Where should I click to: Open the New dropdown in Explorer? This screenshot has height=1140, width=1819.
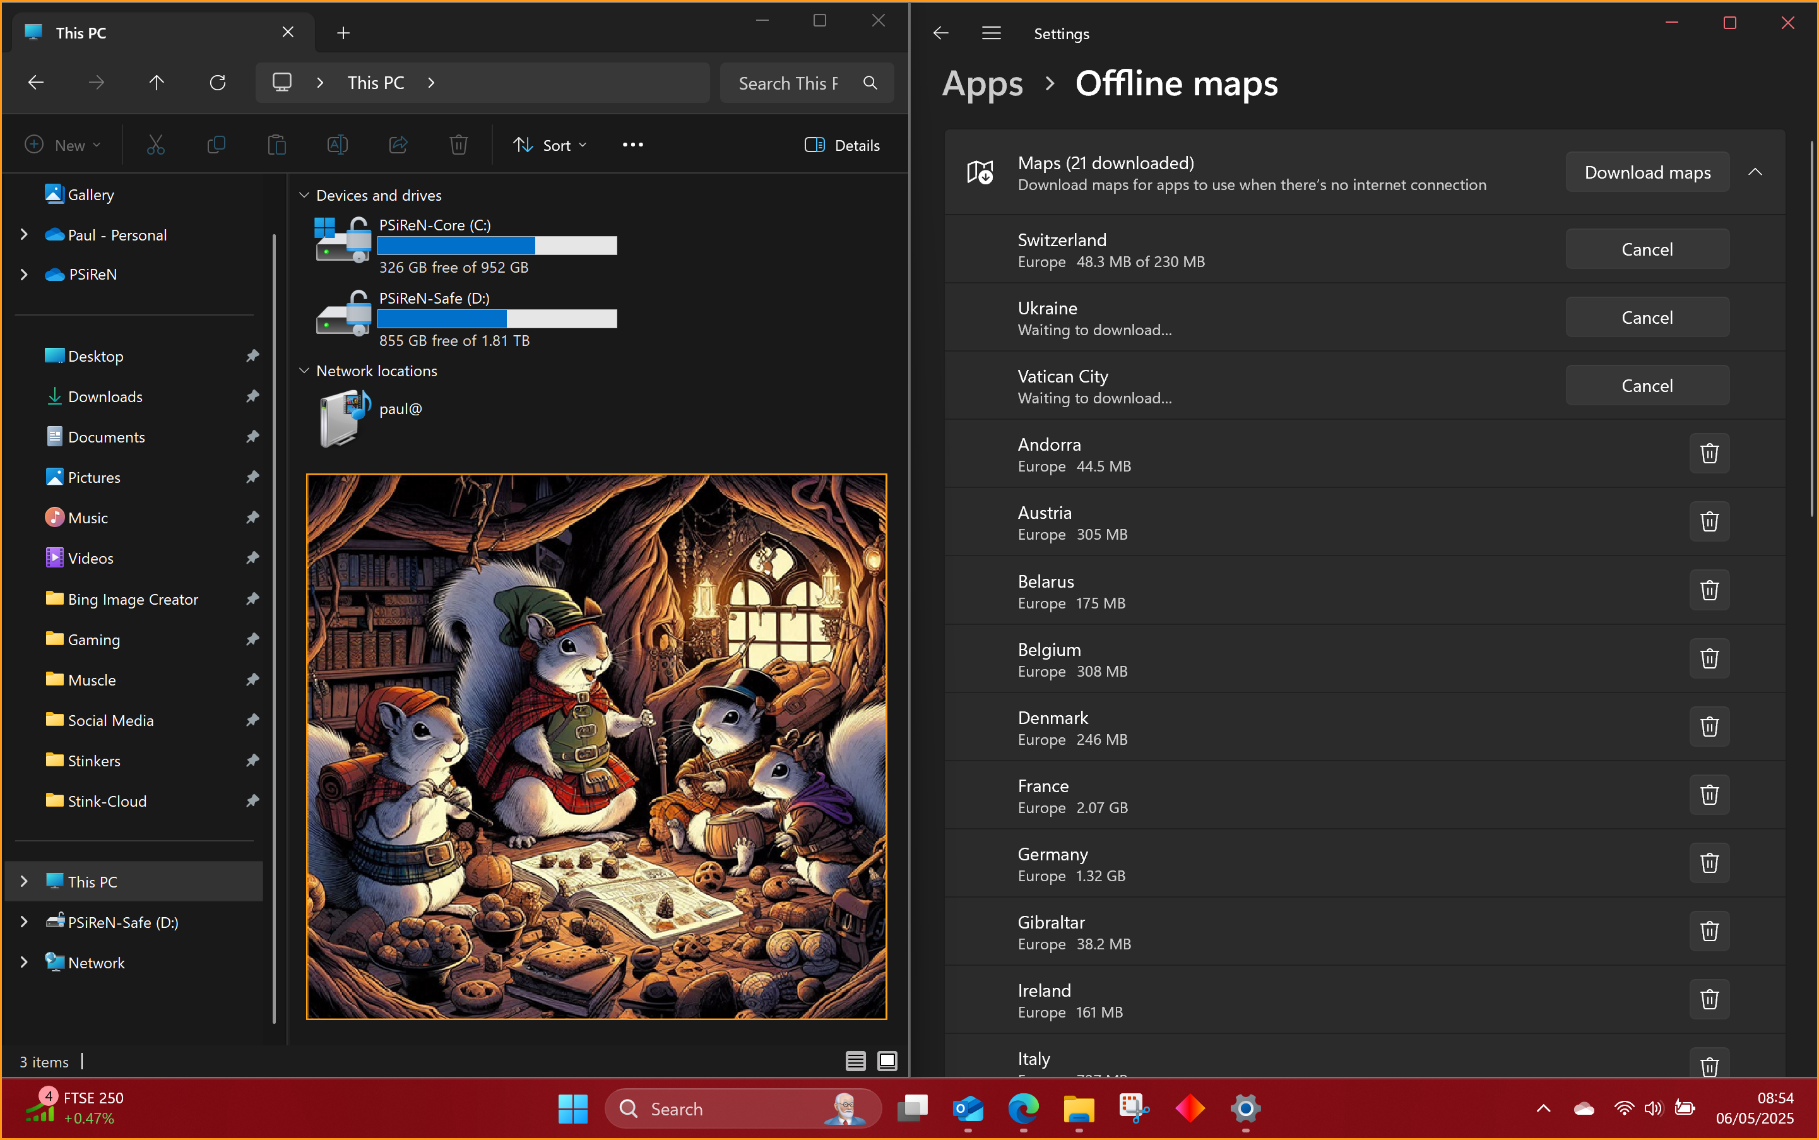click(63, 145)
